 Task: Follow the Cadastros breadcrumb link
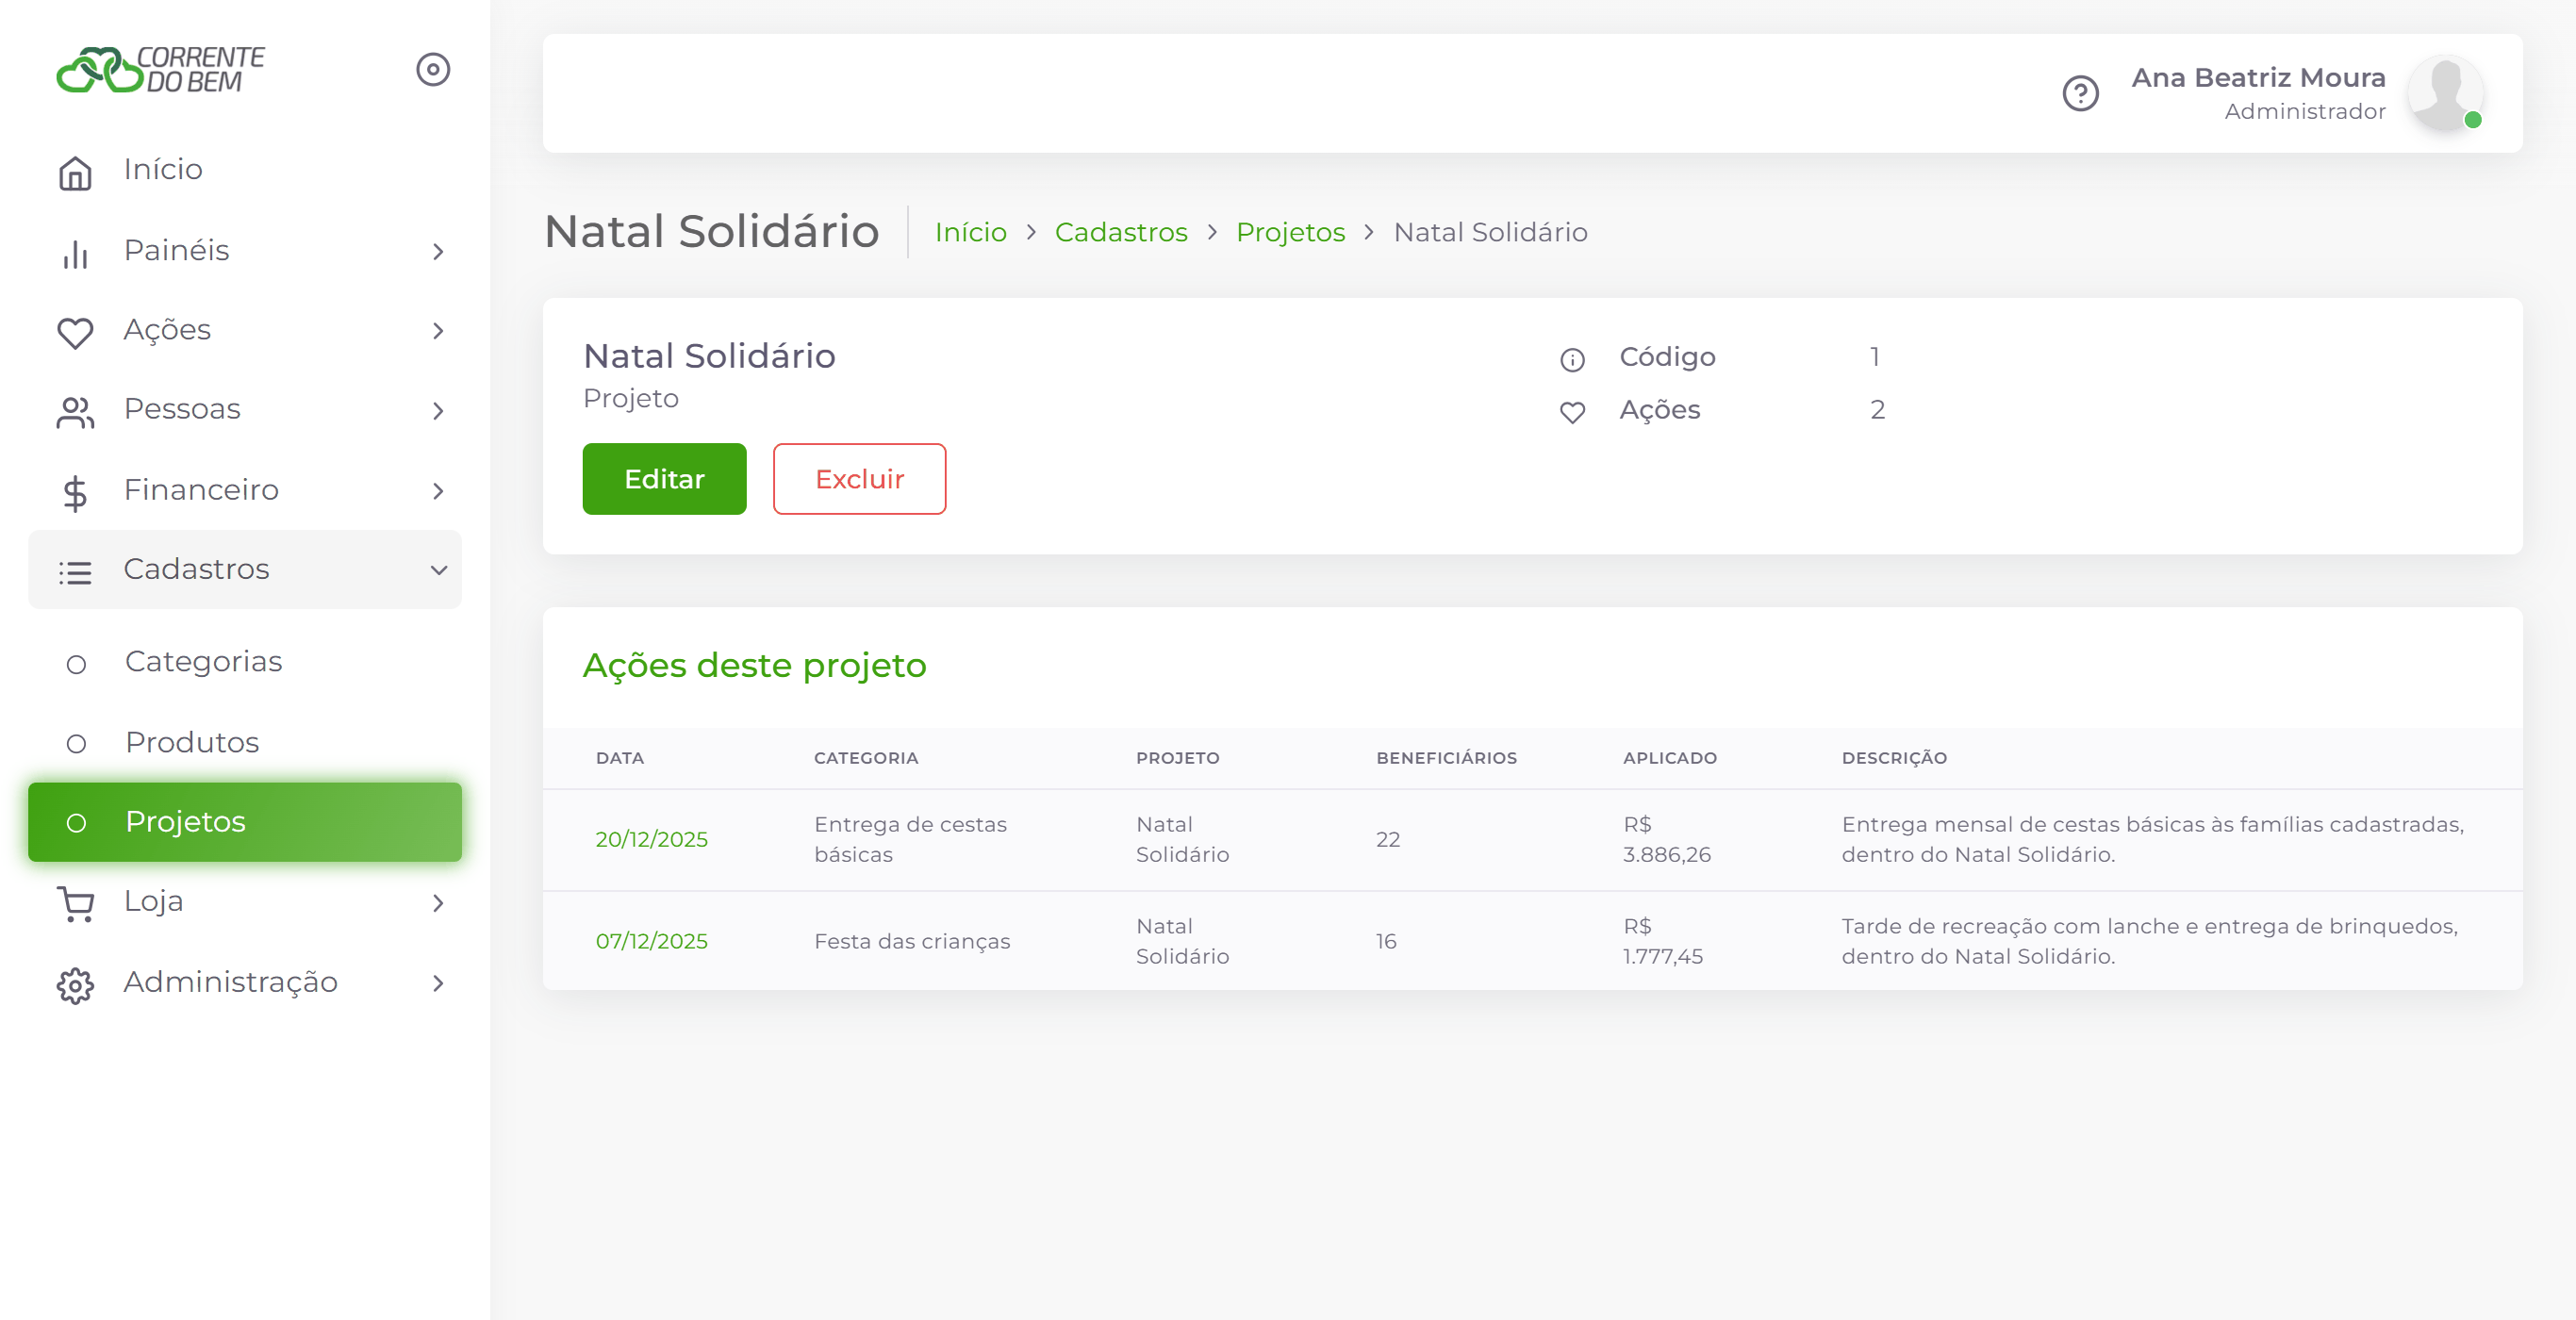[1121, 233]
